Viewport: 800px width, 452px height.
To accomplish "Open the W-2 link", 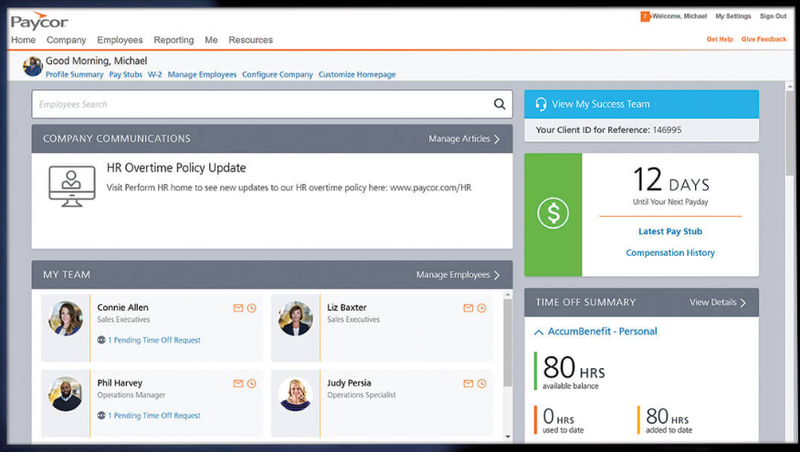I will (x=155, y=74).
